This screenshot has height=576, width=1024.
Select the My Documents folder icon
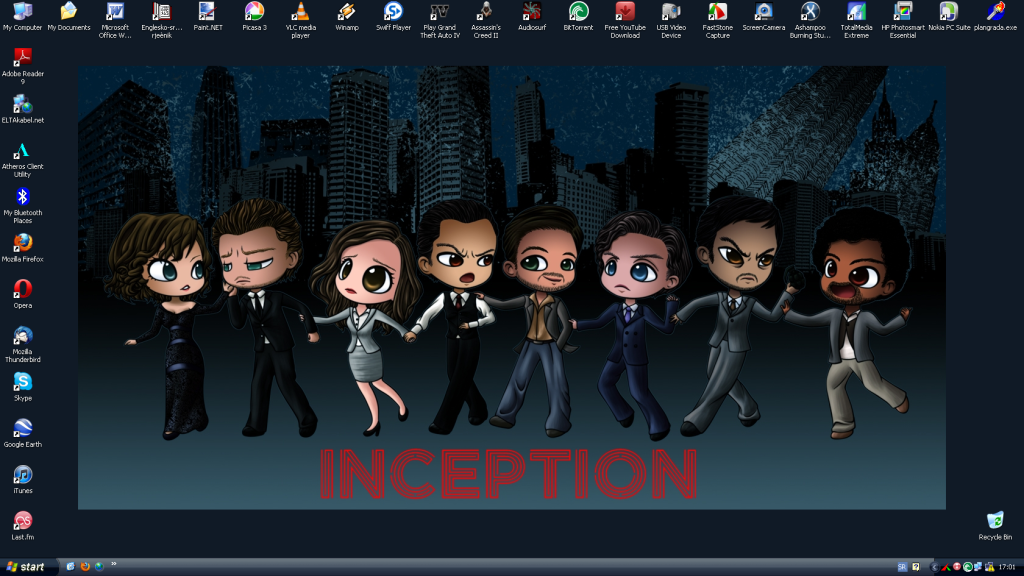[x=69, y=16]
